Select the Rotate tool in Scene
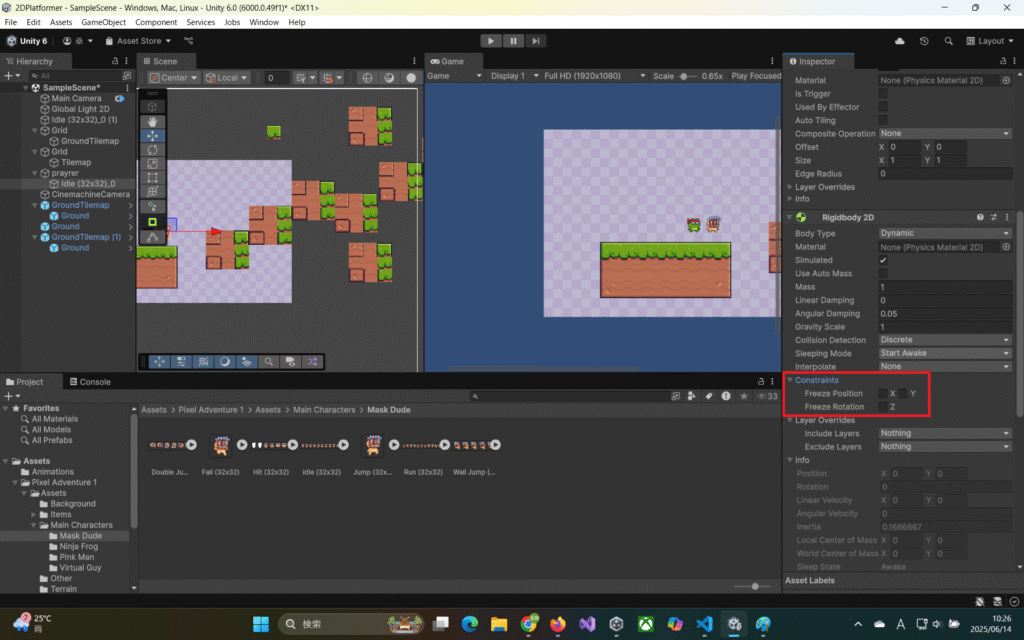The width and height of the screenshot is (1024, 640). [152, 150]
